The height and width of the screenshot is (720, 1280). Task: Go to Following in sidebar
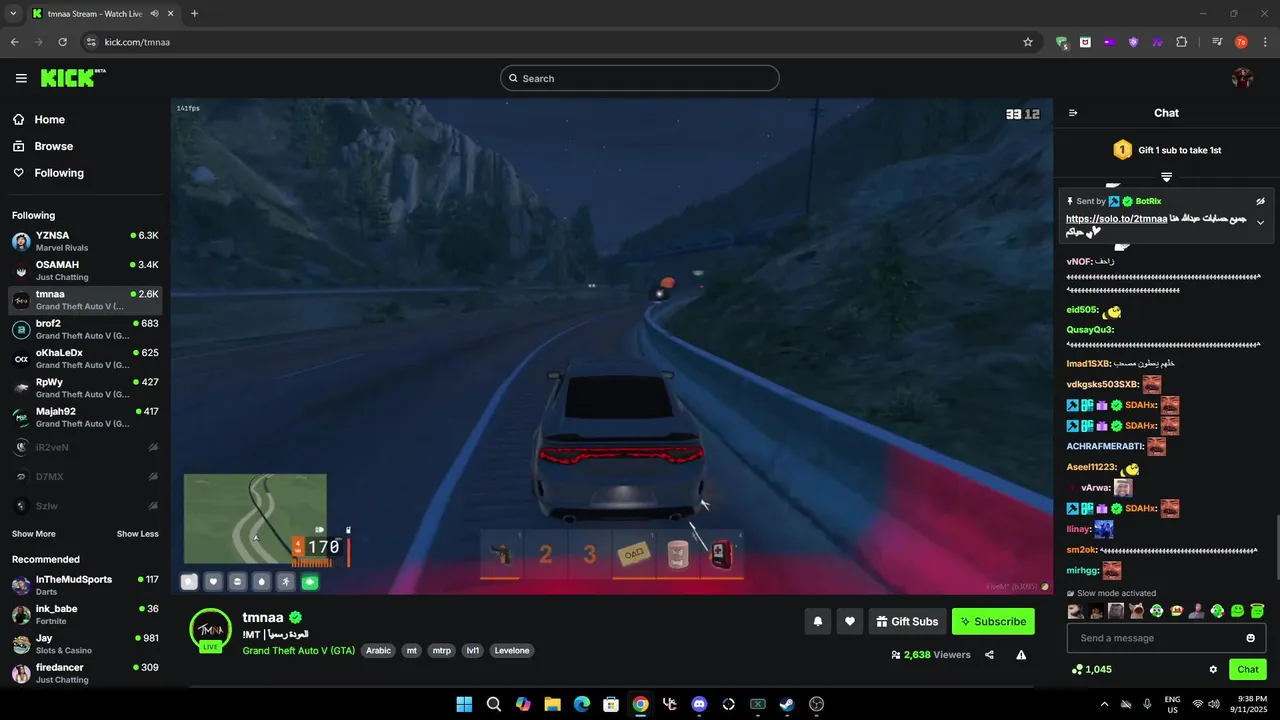point(85,173)
